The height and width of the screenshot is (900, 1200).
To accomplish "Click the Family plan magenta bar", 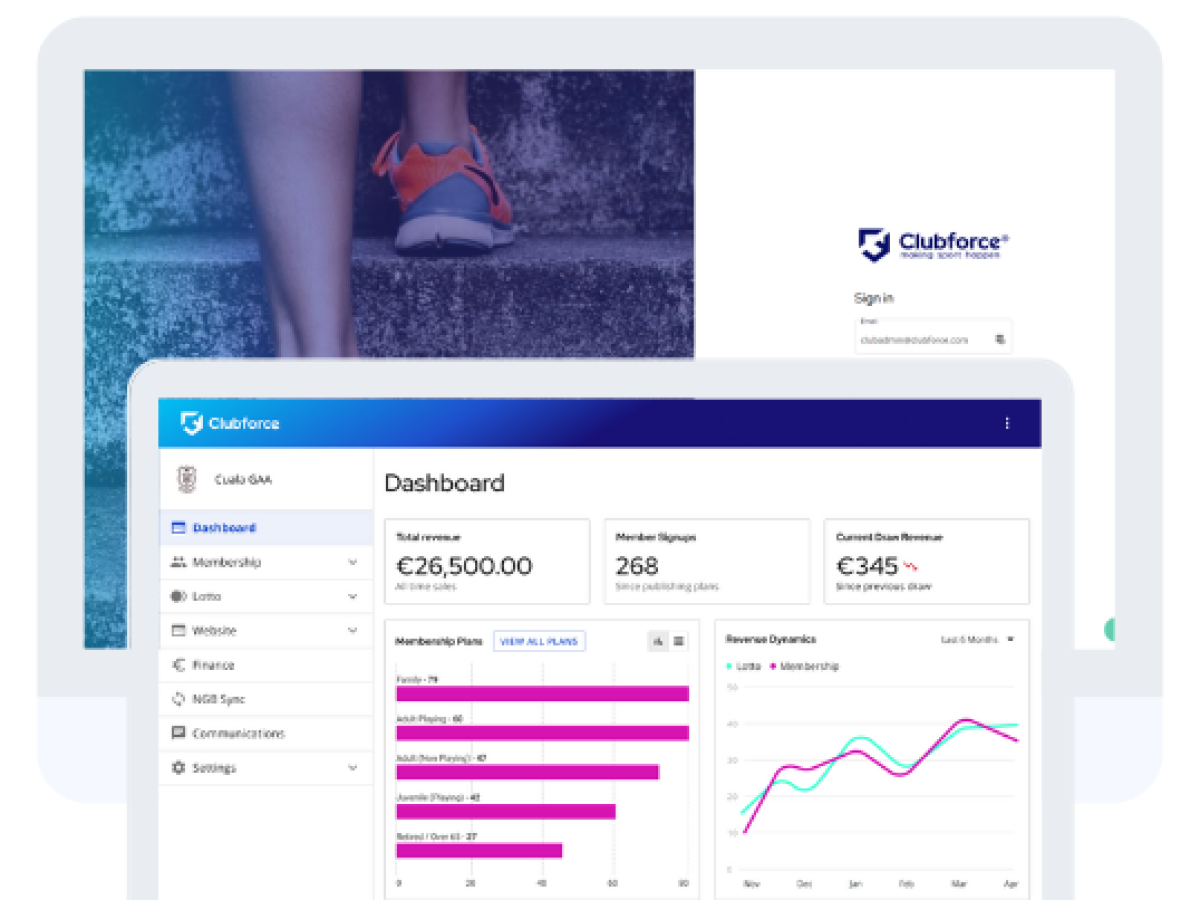I will click(542, 694).
